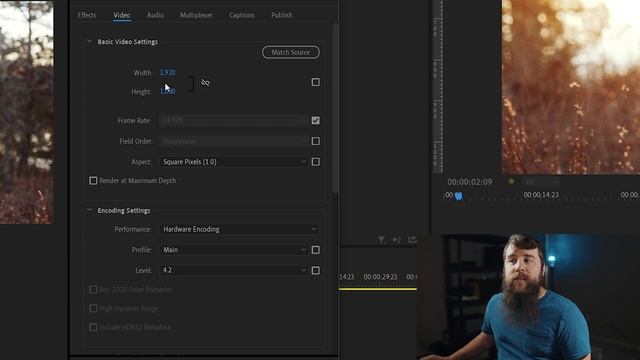Screen dimensions: 640x360
Task: Toggle the Aspect match source checkbox
Action: (x=316, y=162)
